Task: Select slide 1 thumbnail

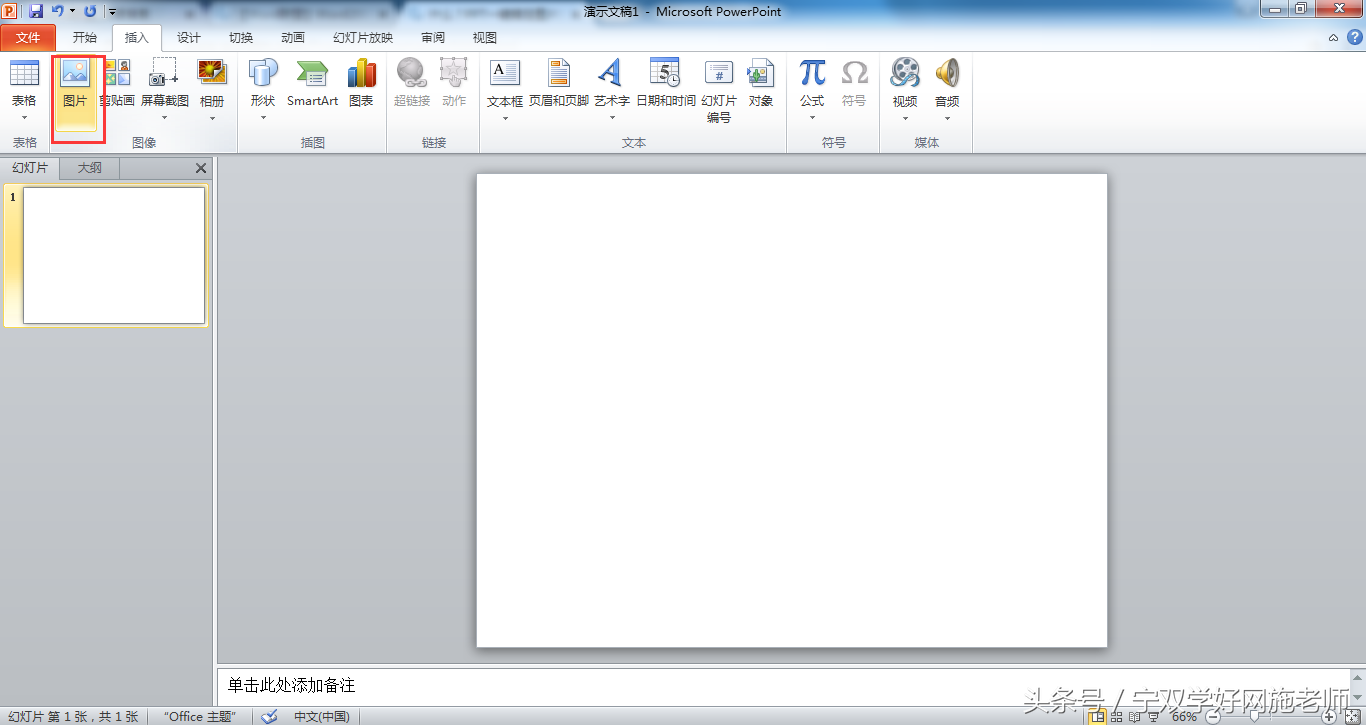Action: (x=114, y=256)
